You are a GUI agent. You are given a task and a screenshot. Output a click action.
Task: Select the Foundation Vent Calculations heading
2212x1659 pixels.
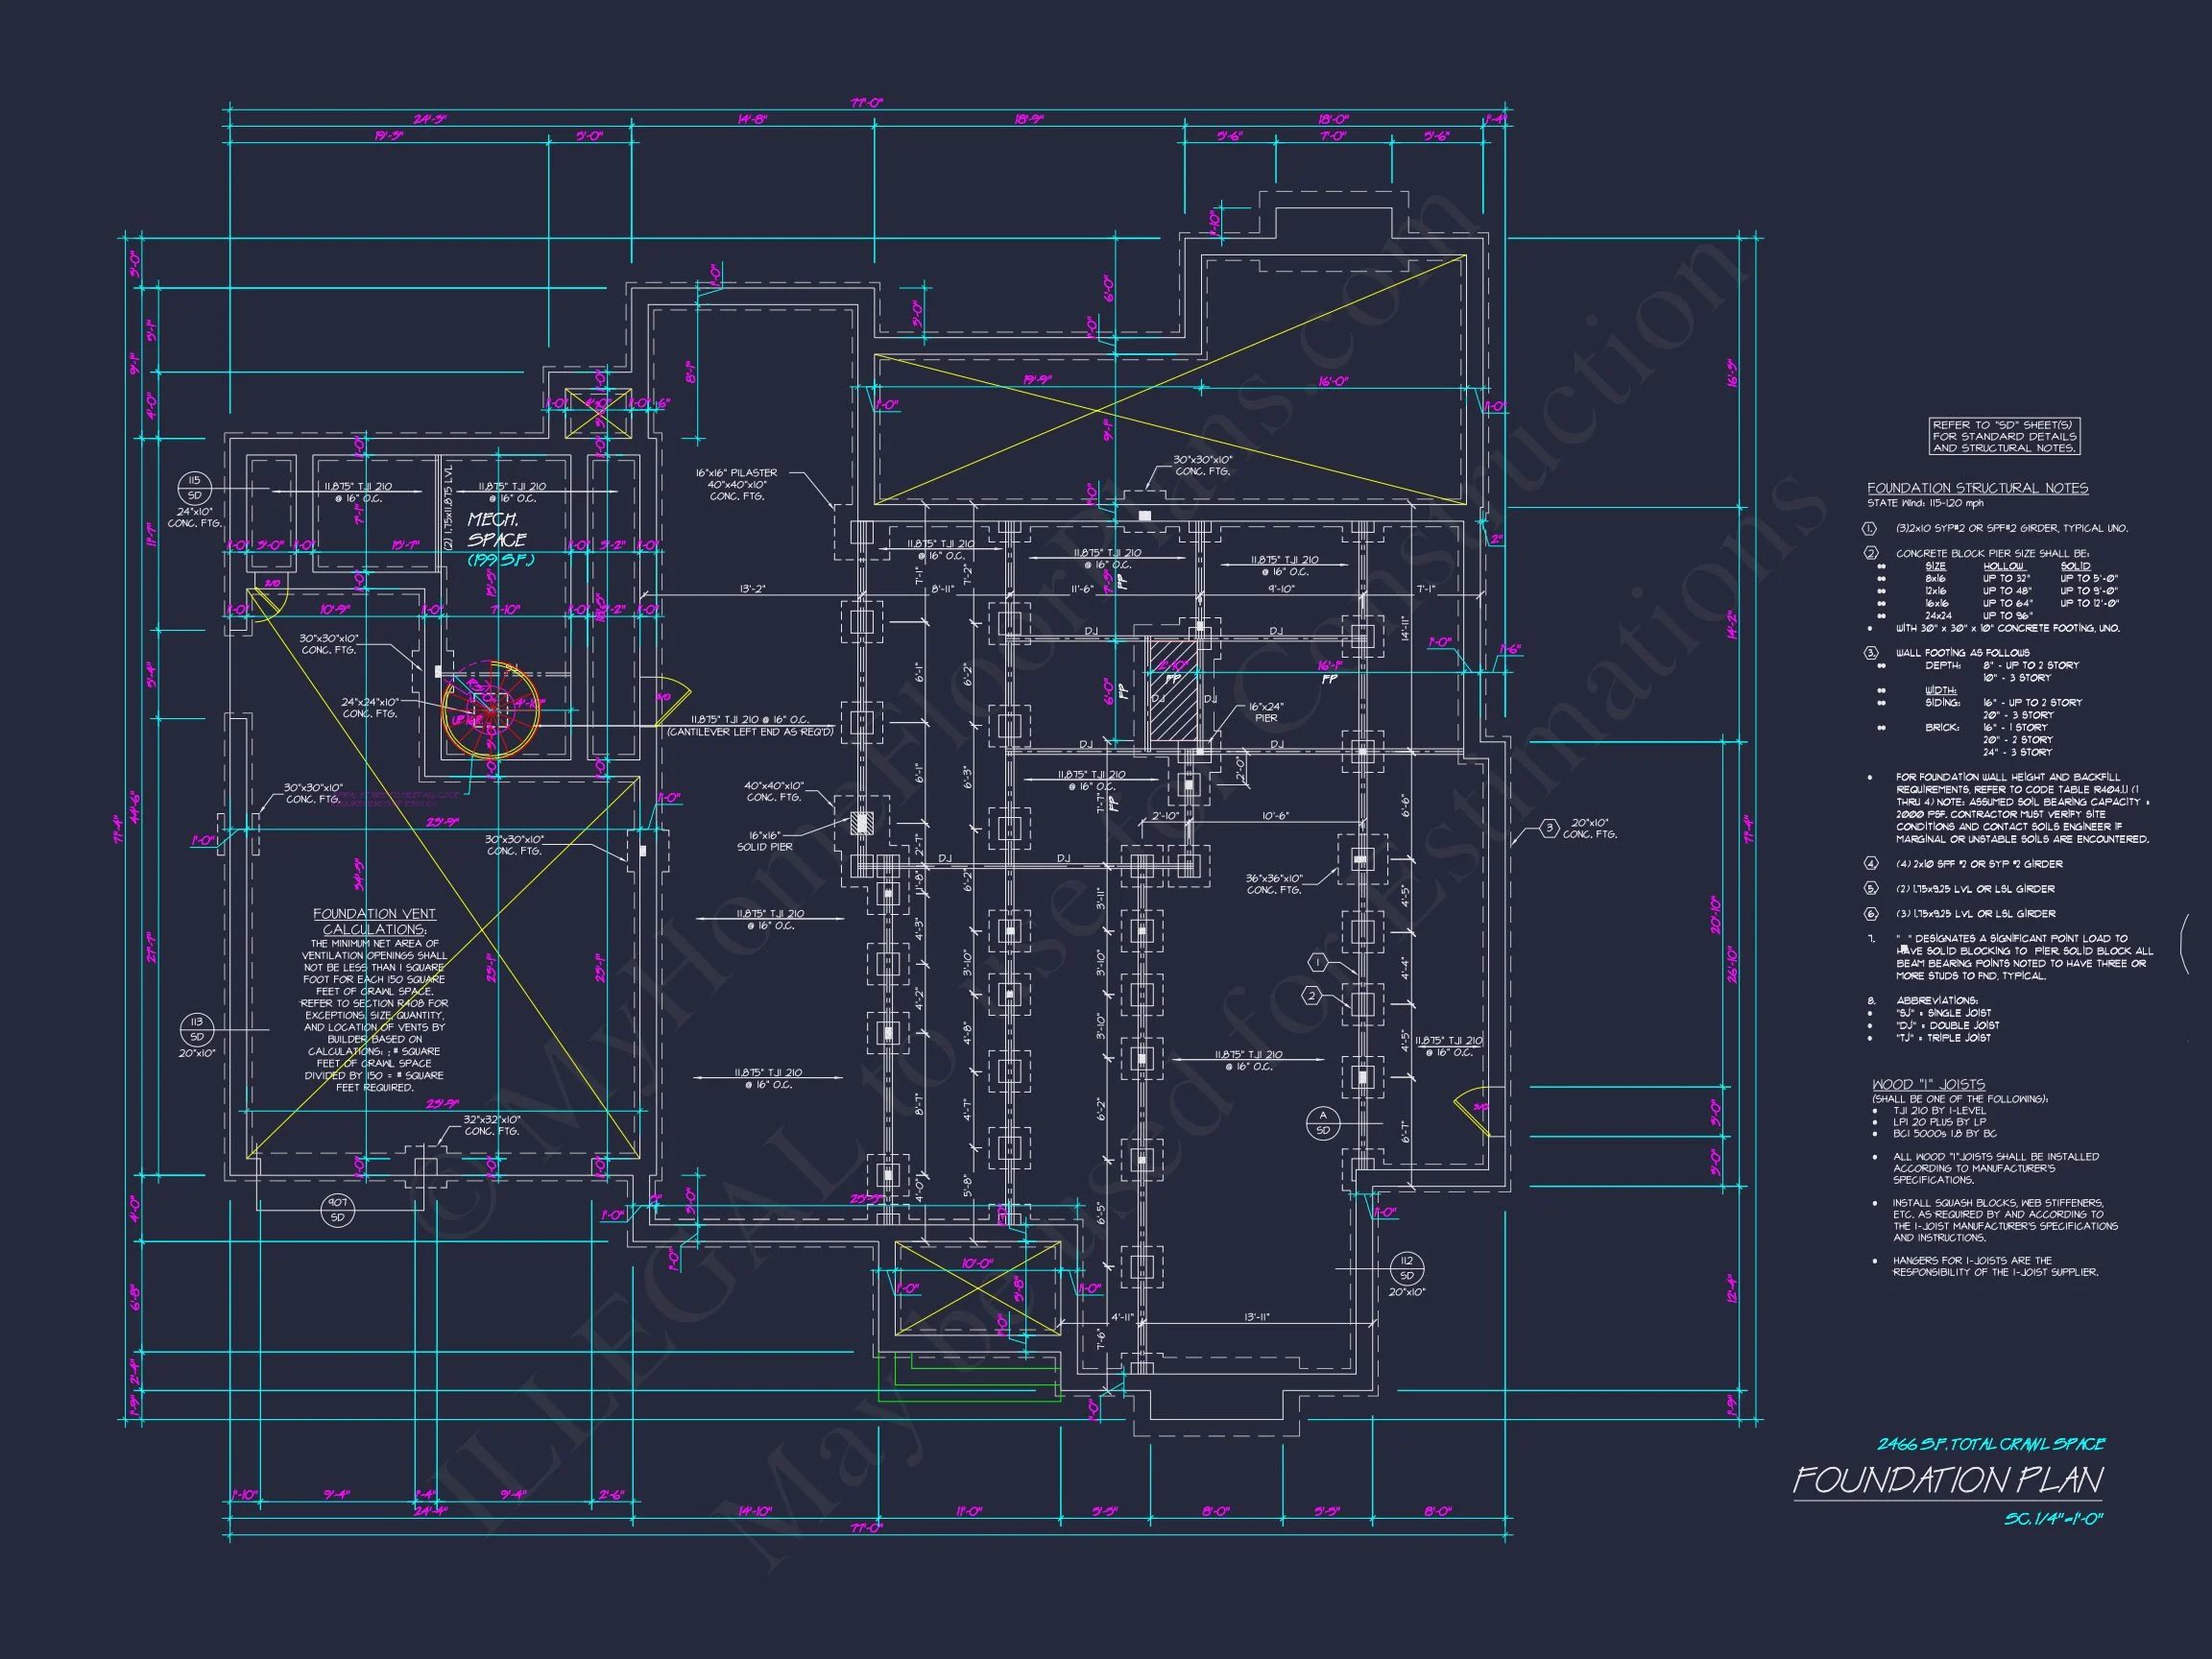374,921
